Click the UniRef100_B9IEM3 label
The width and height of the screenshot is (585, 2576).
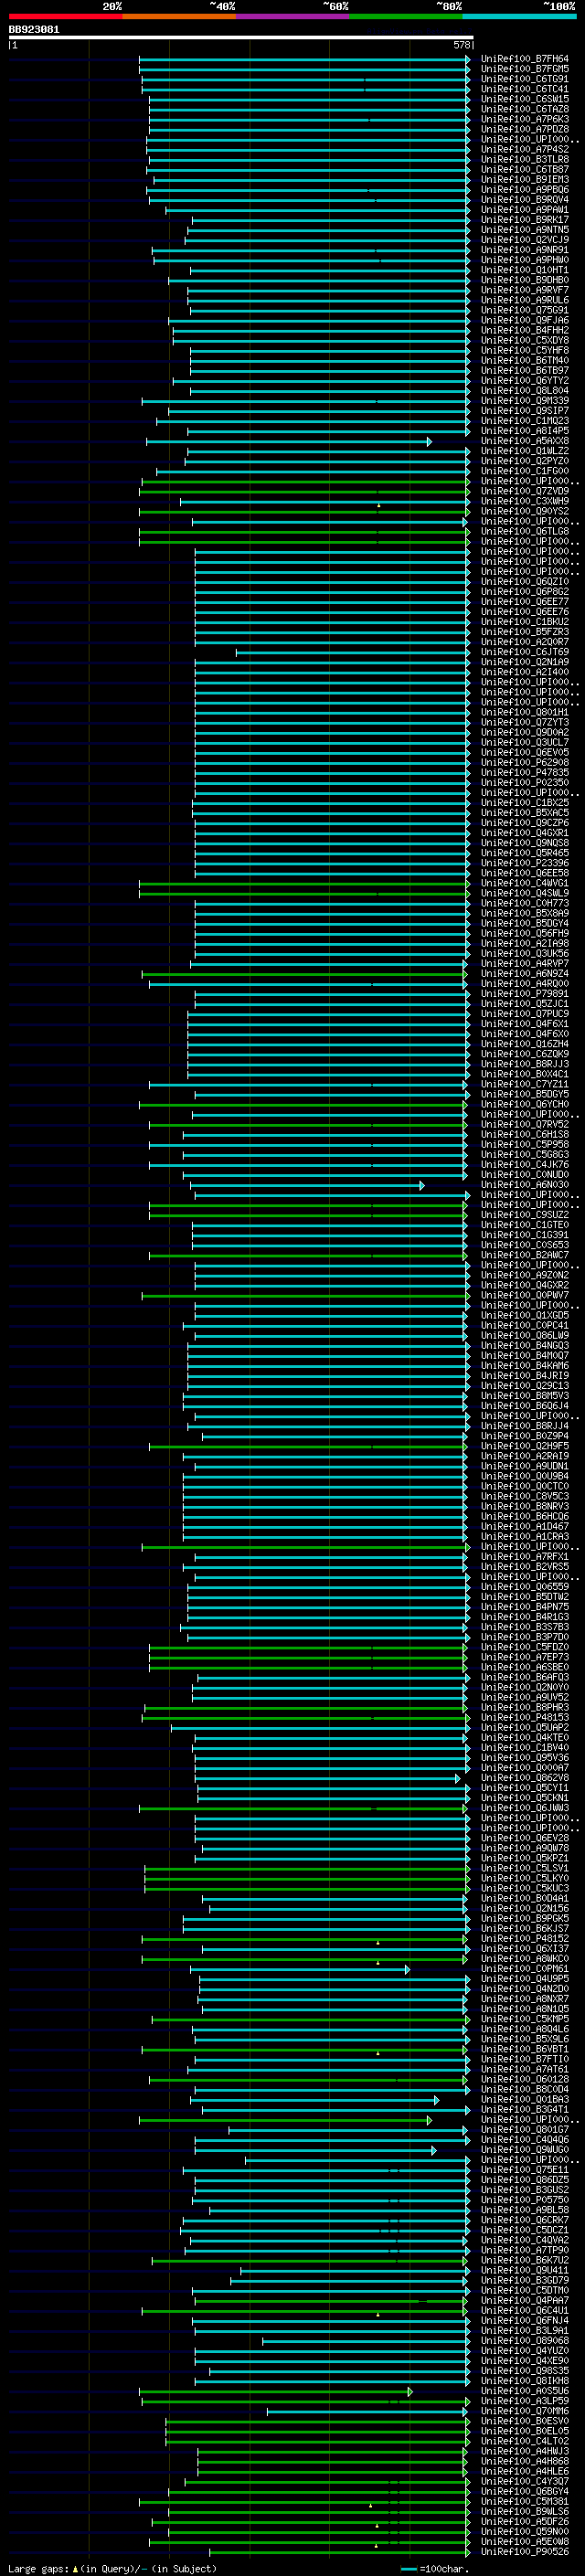tap(524, 180)
